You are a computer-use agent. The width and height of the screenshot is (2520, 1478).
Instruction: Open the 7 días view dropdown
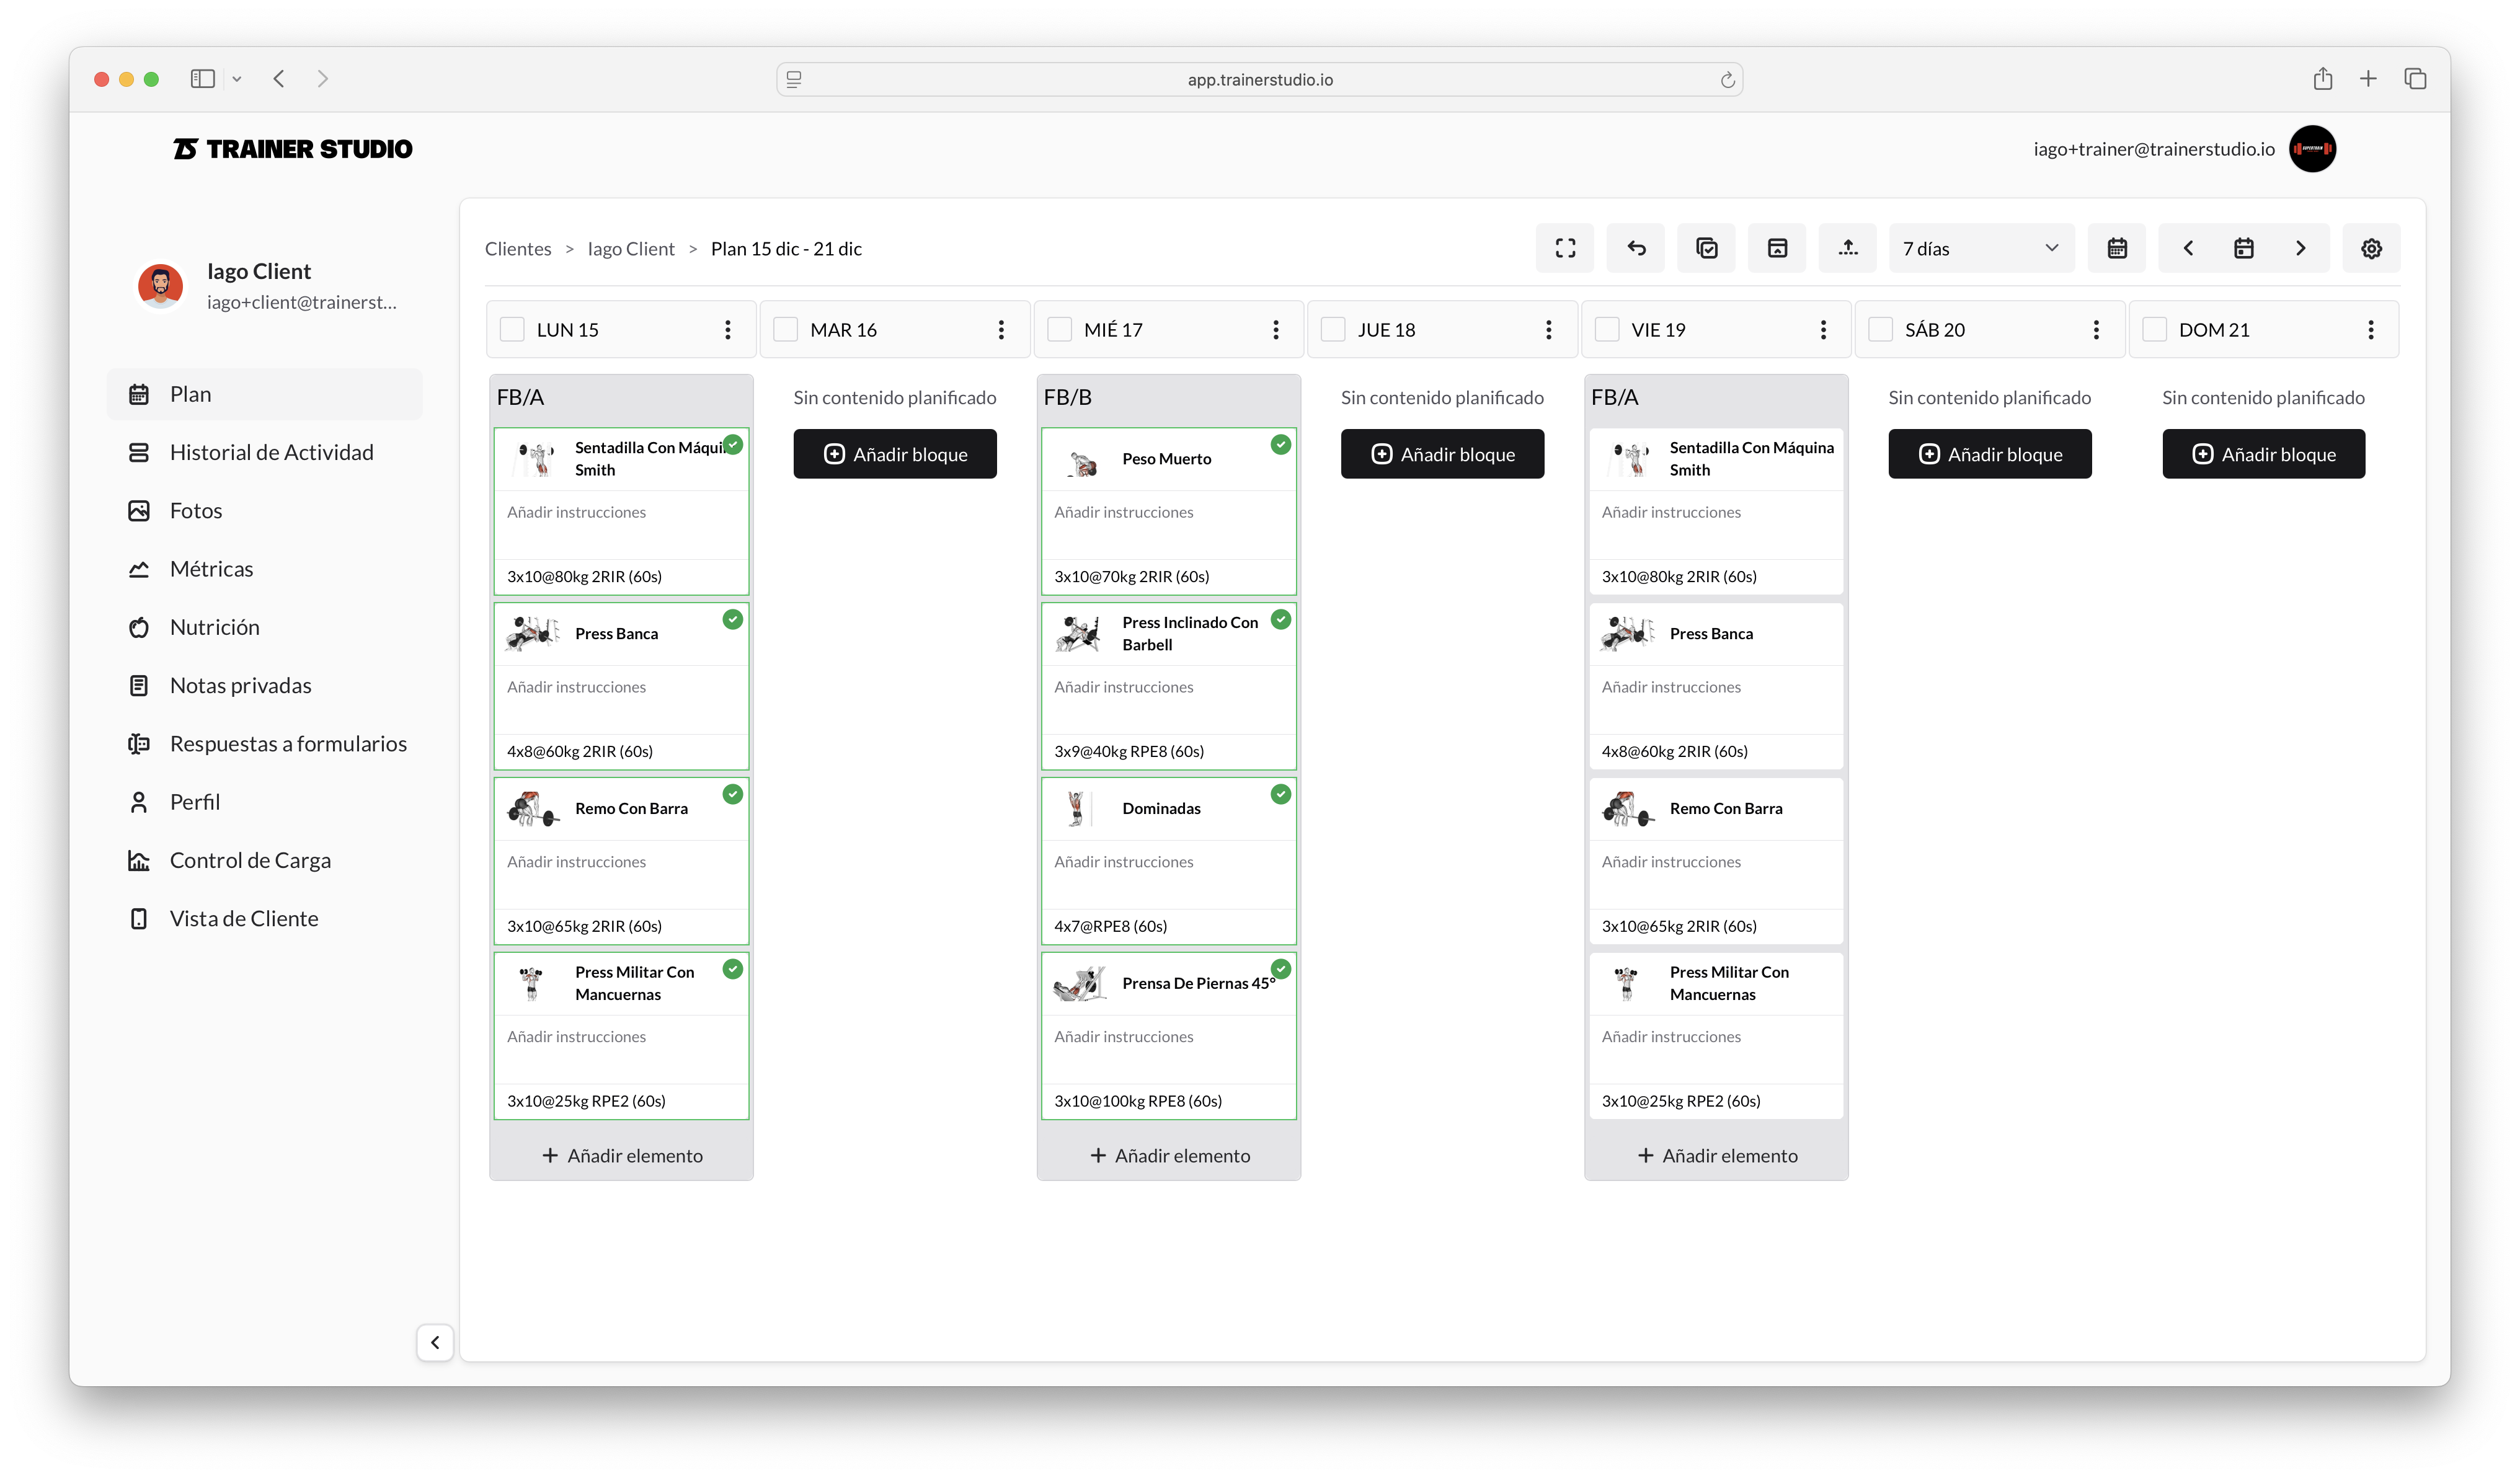[1980, 248]
